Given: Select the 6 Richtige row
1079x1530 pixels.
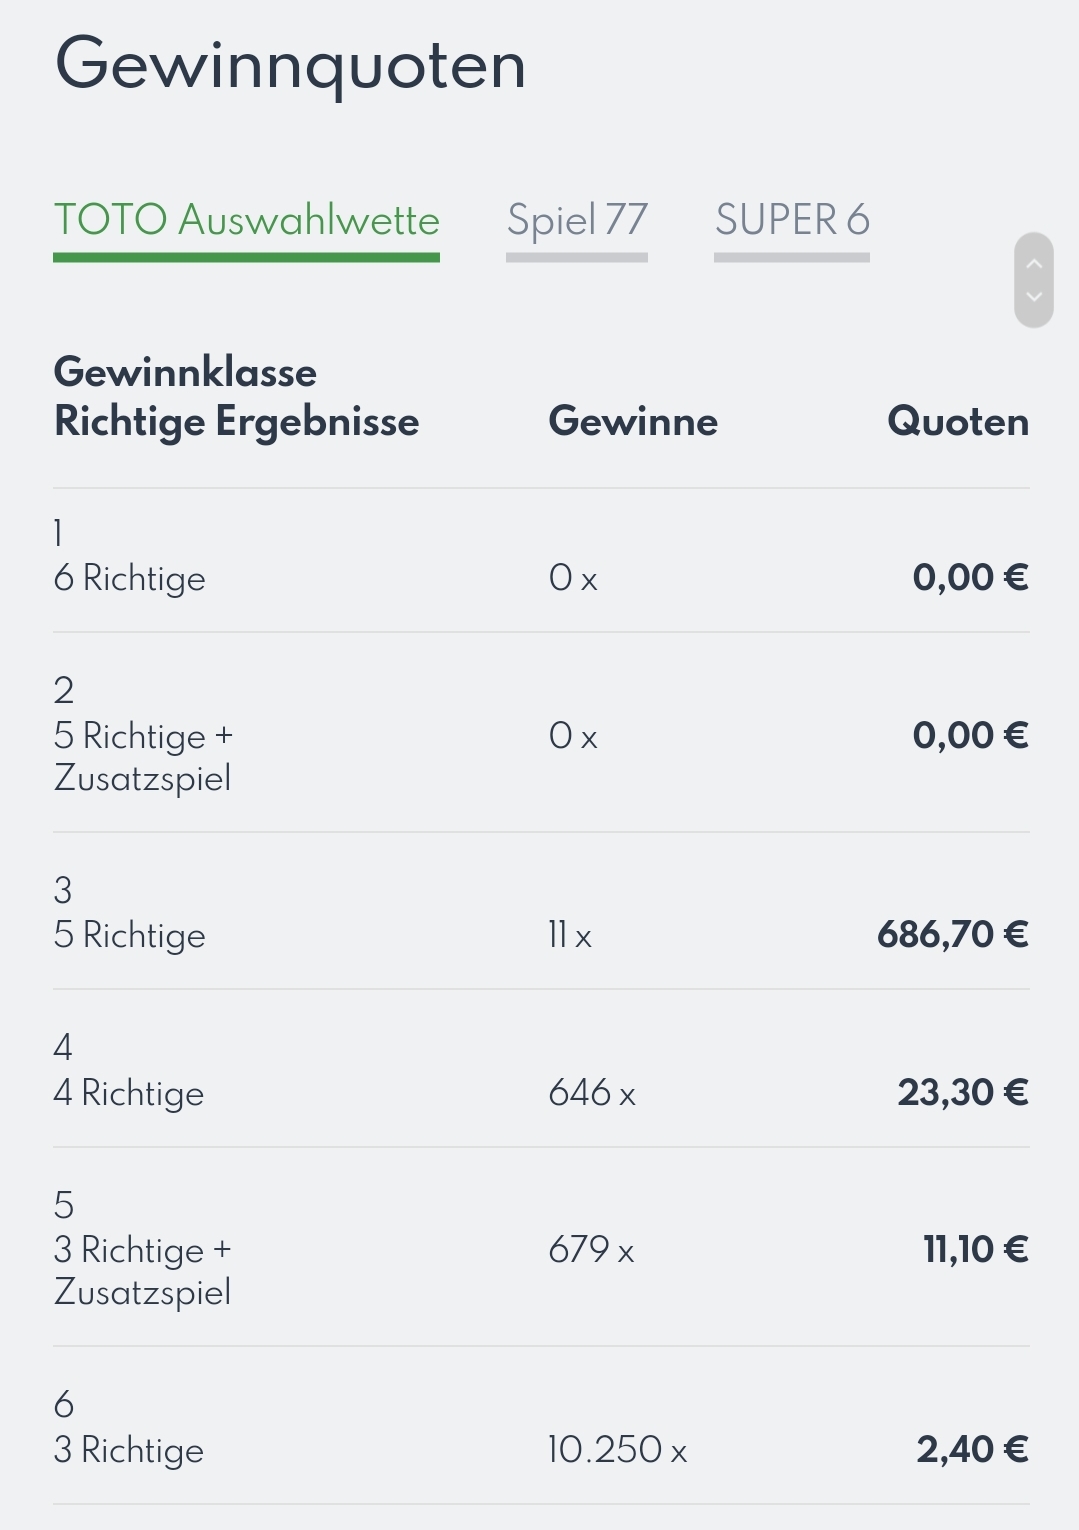Looking at the screenshot, I should [x=541, y=560].
